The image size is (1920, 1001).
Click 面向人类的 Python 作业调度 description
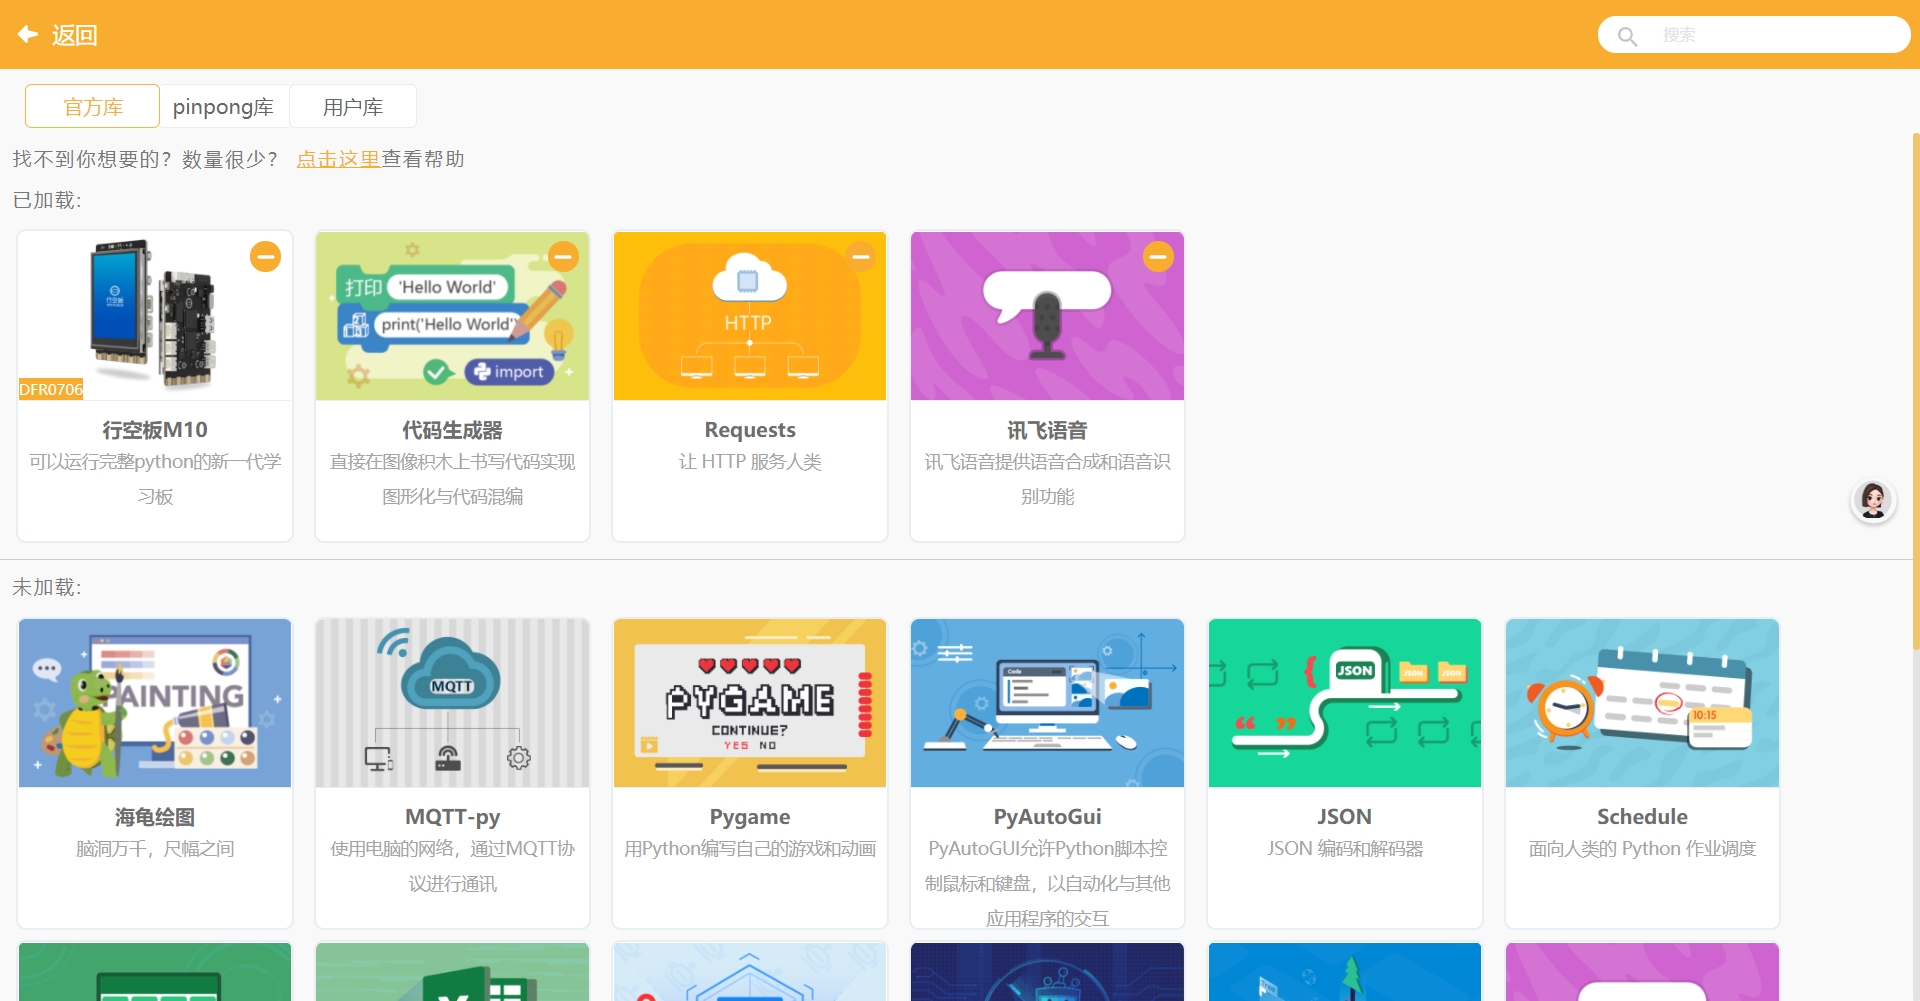click(1642, 849)
